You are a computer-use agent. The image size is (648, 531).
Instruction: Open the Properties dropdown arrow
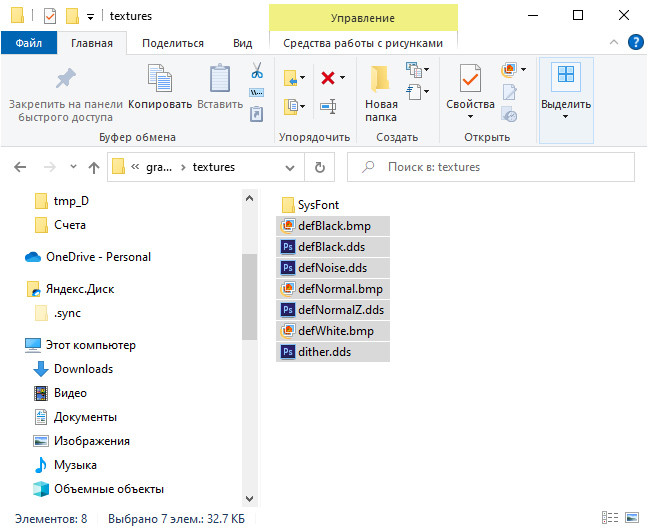click(470, 117)
